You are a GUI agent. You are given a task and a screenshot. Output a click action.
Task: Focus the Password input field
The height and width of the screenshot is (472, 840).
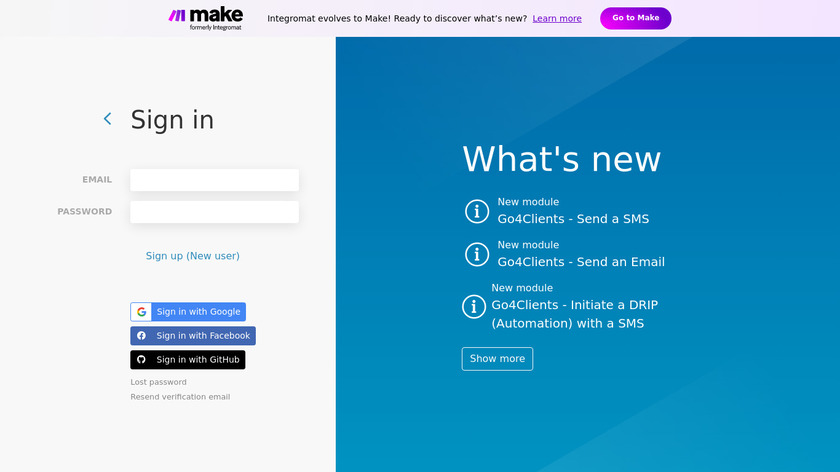[x=214, y=212]
